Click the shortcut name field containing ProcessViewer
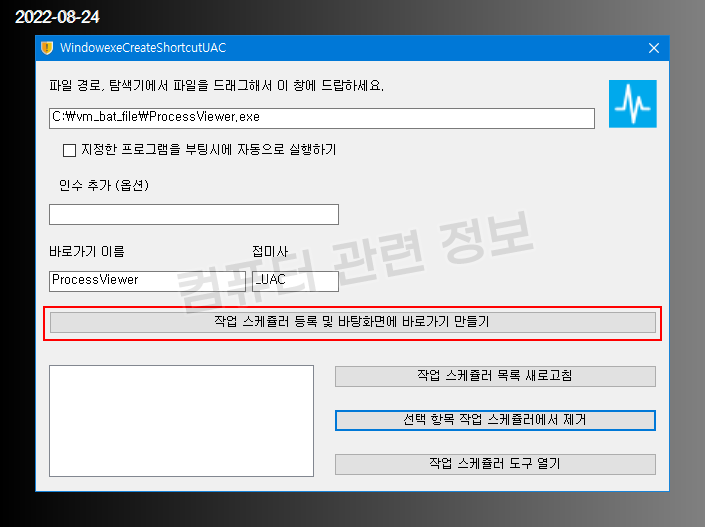The width and height of the screenshot is (705, 527). point(147,281)
